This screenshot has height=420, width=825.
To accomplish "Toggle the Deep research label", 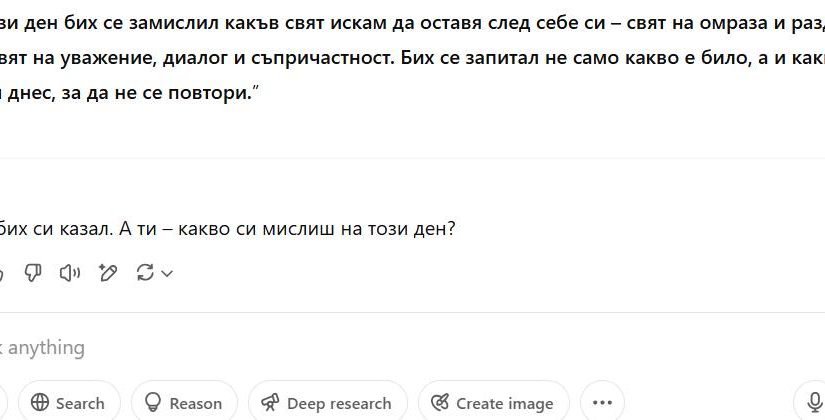I will pos(339,404).
